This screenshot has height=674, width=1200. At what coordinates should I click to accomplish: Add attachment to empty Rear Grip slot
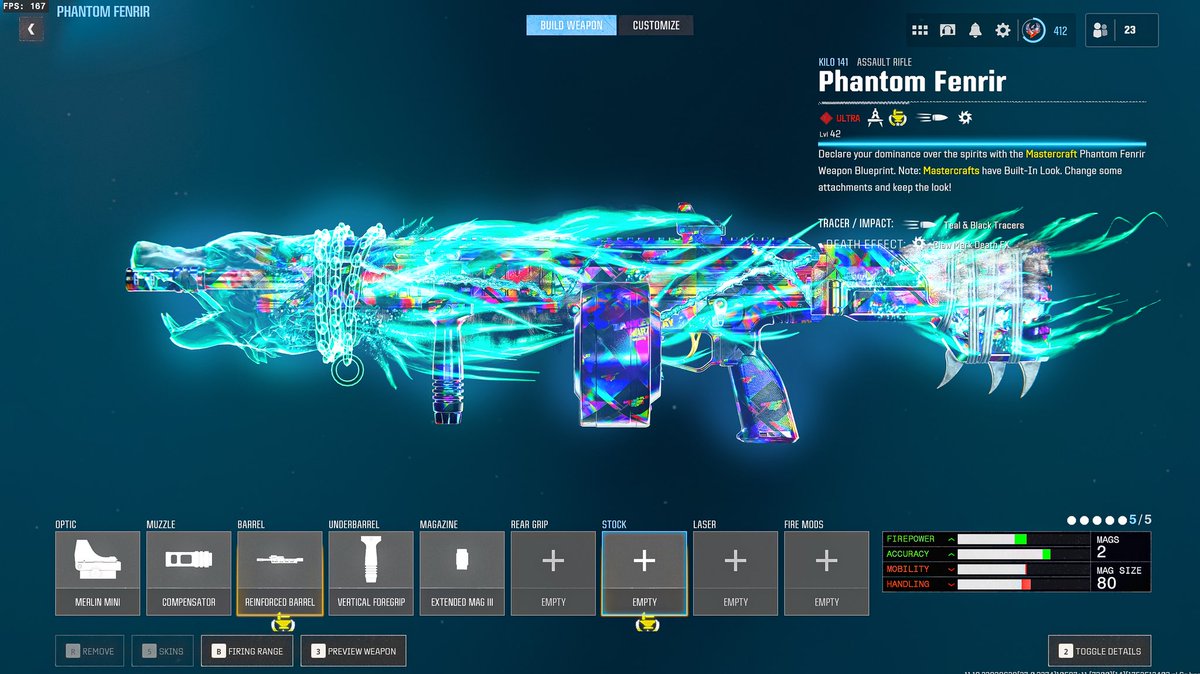pos(553,573)
